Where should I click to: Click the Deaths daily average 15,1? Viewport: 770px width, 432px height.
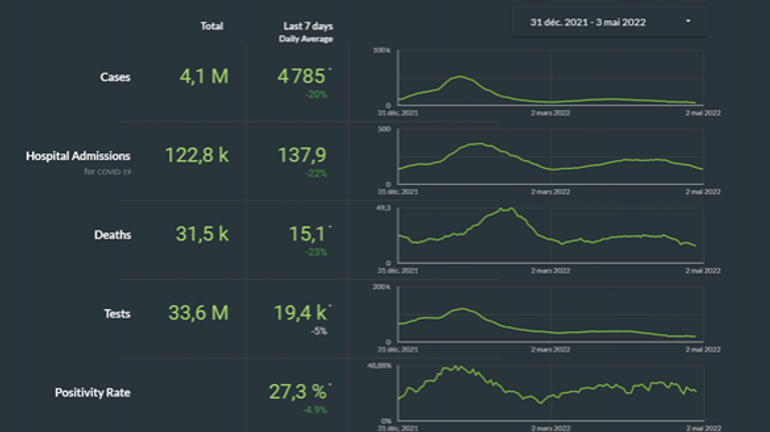point(300,234)
